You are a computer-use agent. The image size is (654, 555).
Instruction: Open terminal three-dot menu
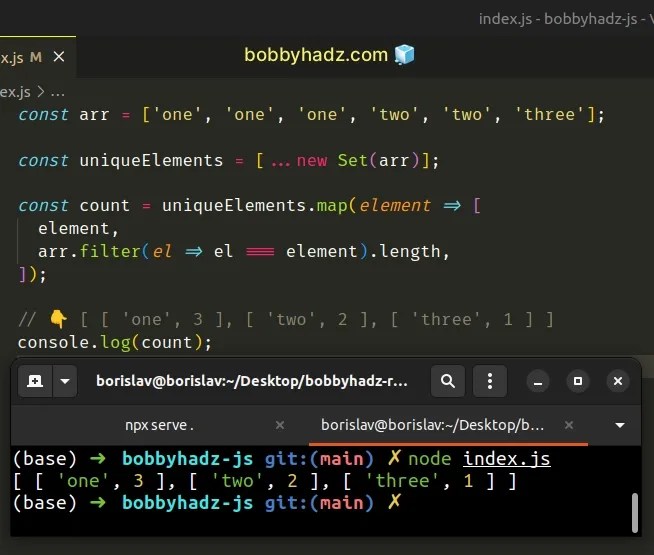click(490, 381)
